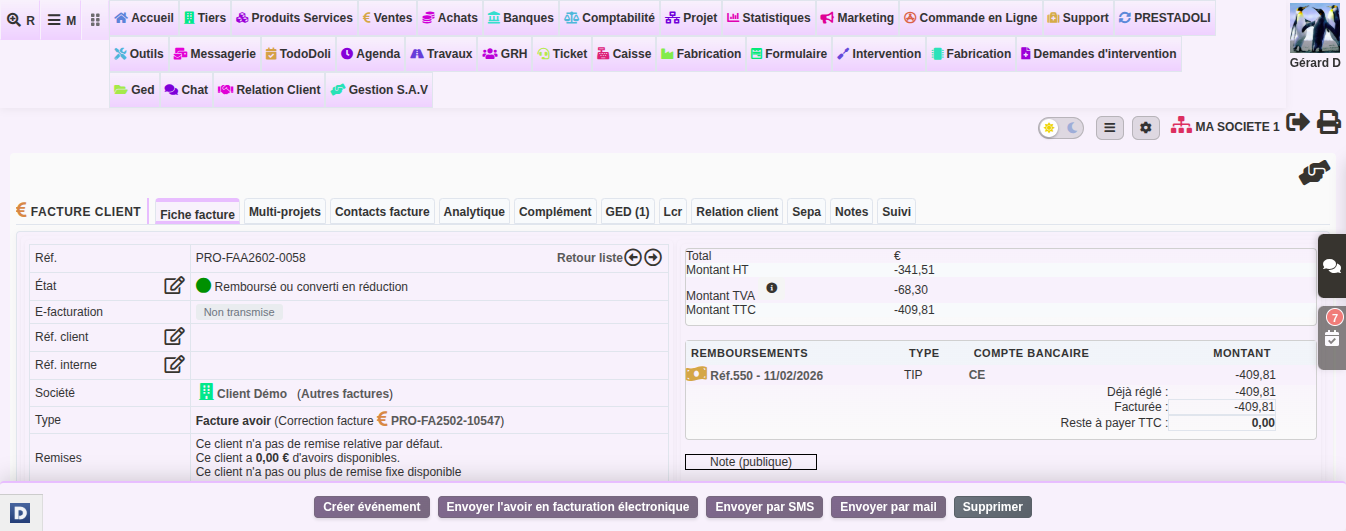Open Commande en Ligne menu

point(971,18)
